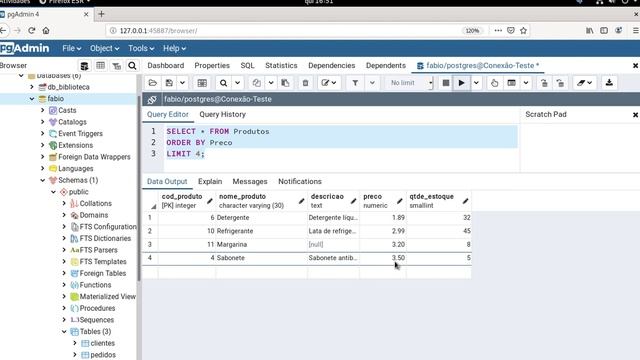
Task: Click the Browser view data table icon
Action: [100, 66]
